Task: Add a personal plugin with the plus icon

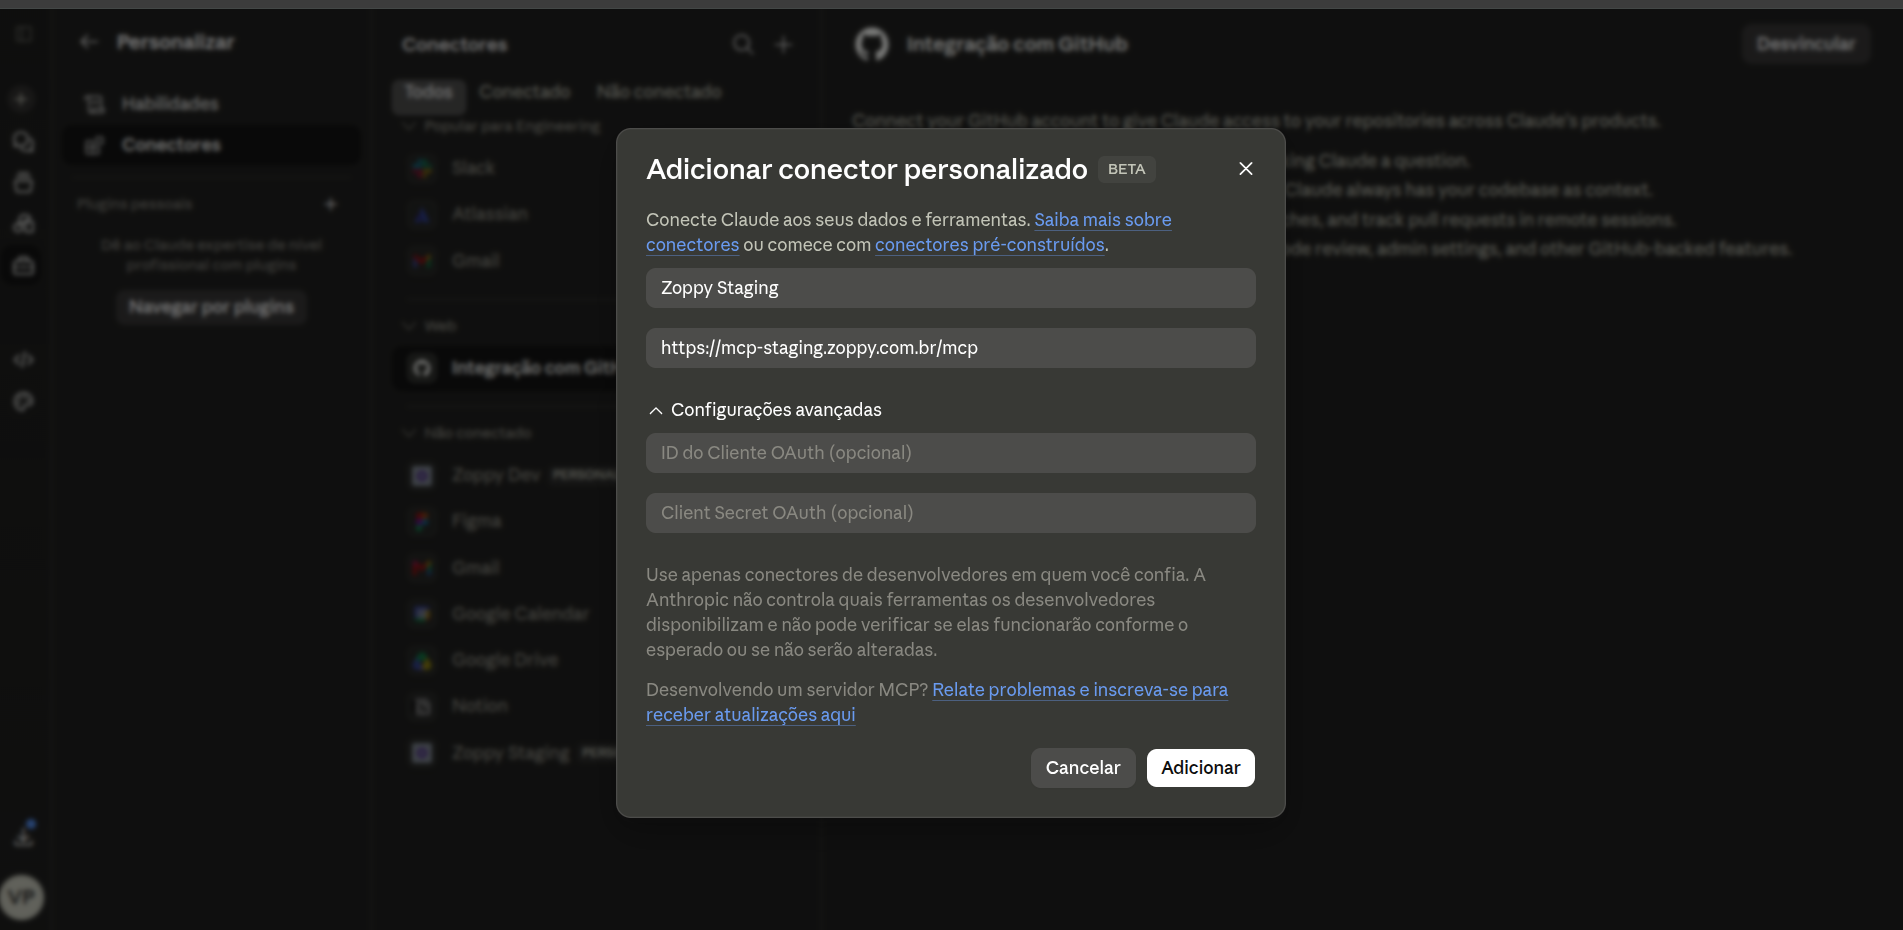Action: [331, 204]
